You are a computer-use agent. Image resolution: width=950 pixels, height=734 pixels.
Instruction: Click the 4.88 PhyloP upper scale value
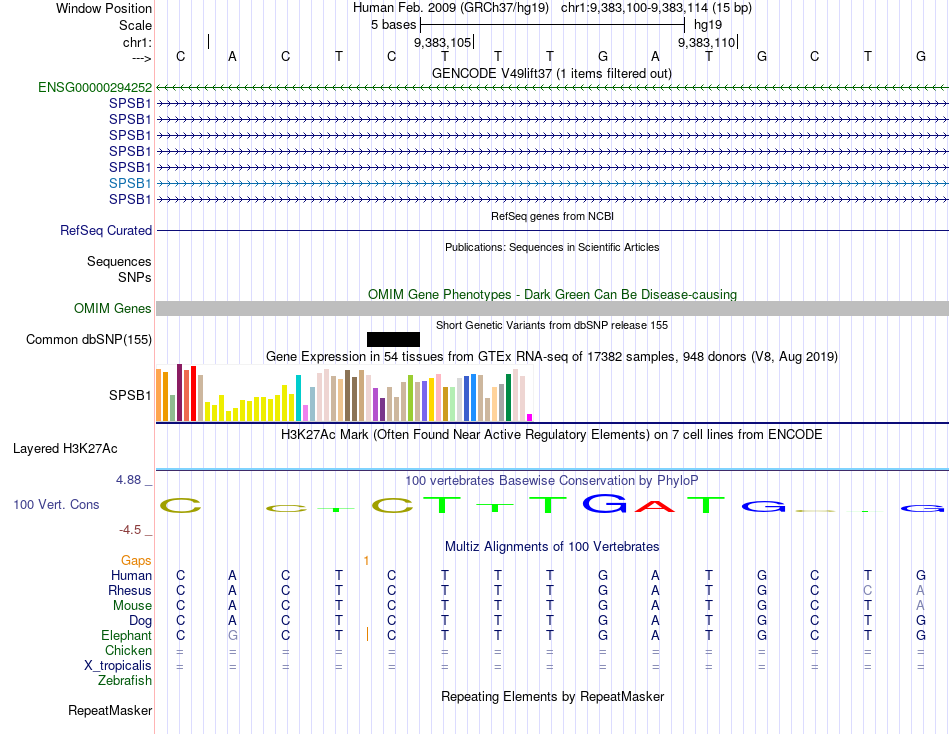(128, 480)
